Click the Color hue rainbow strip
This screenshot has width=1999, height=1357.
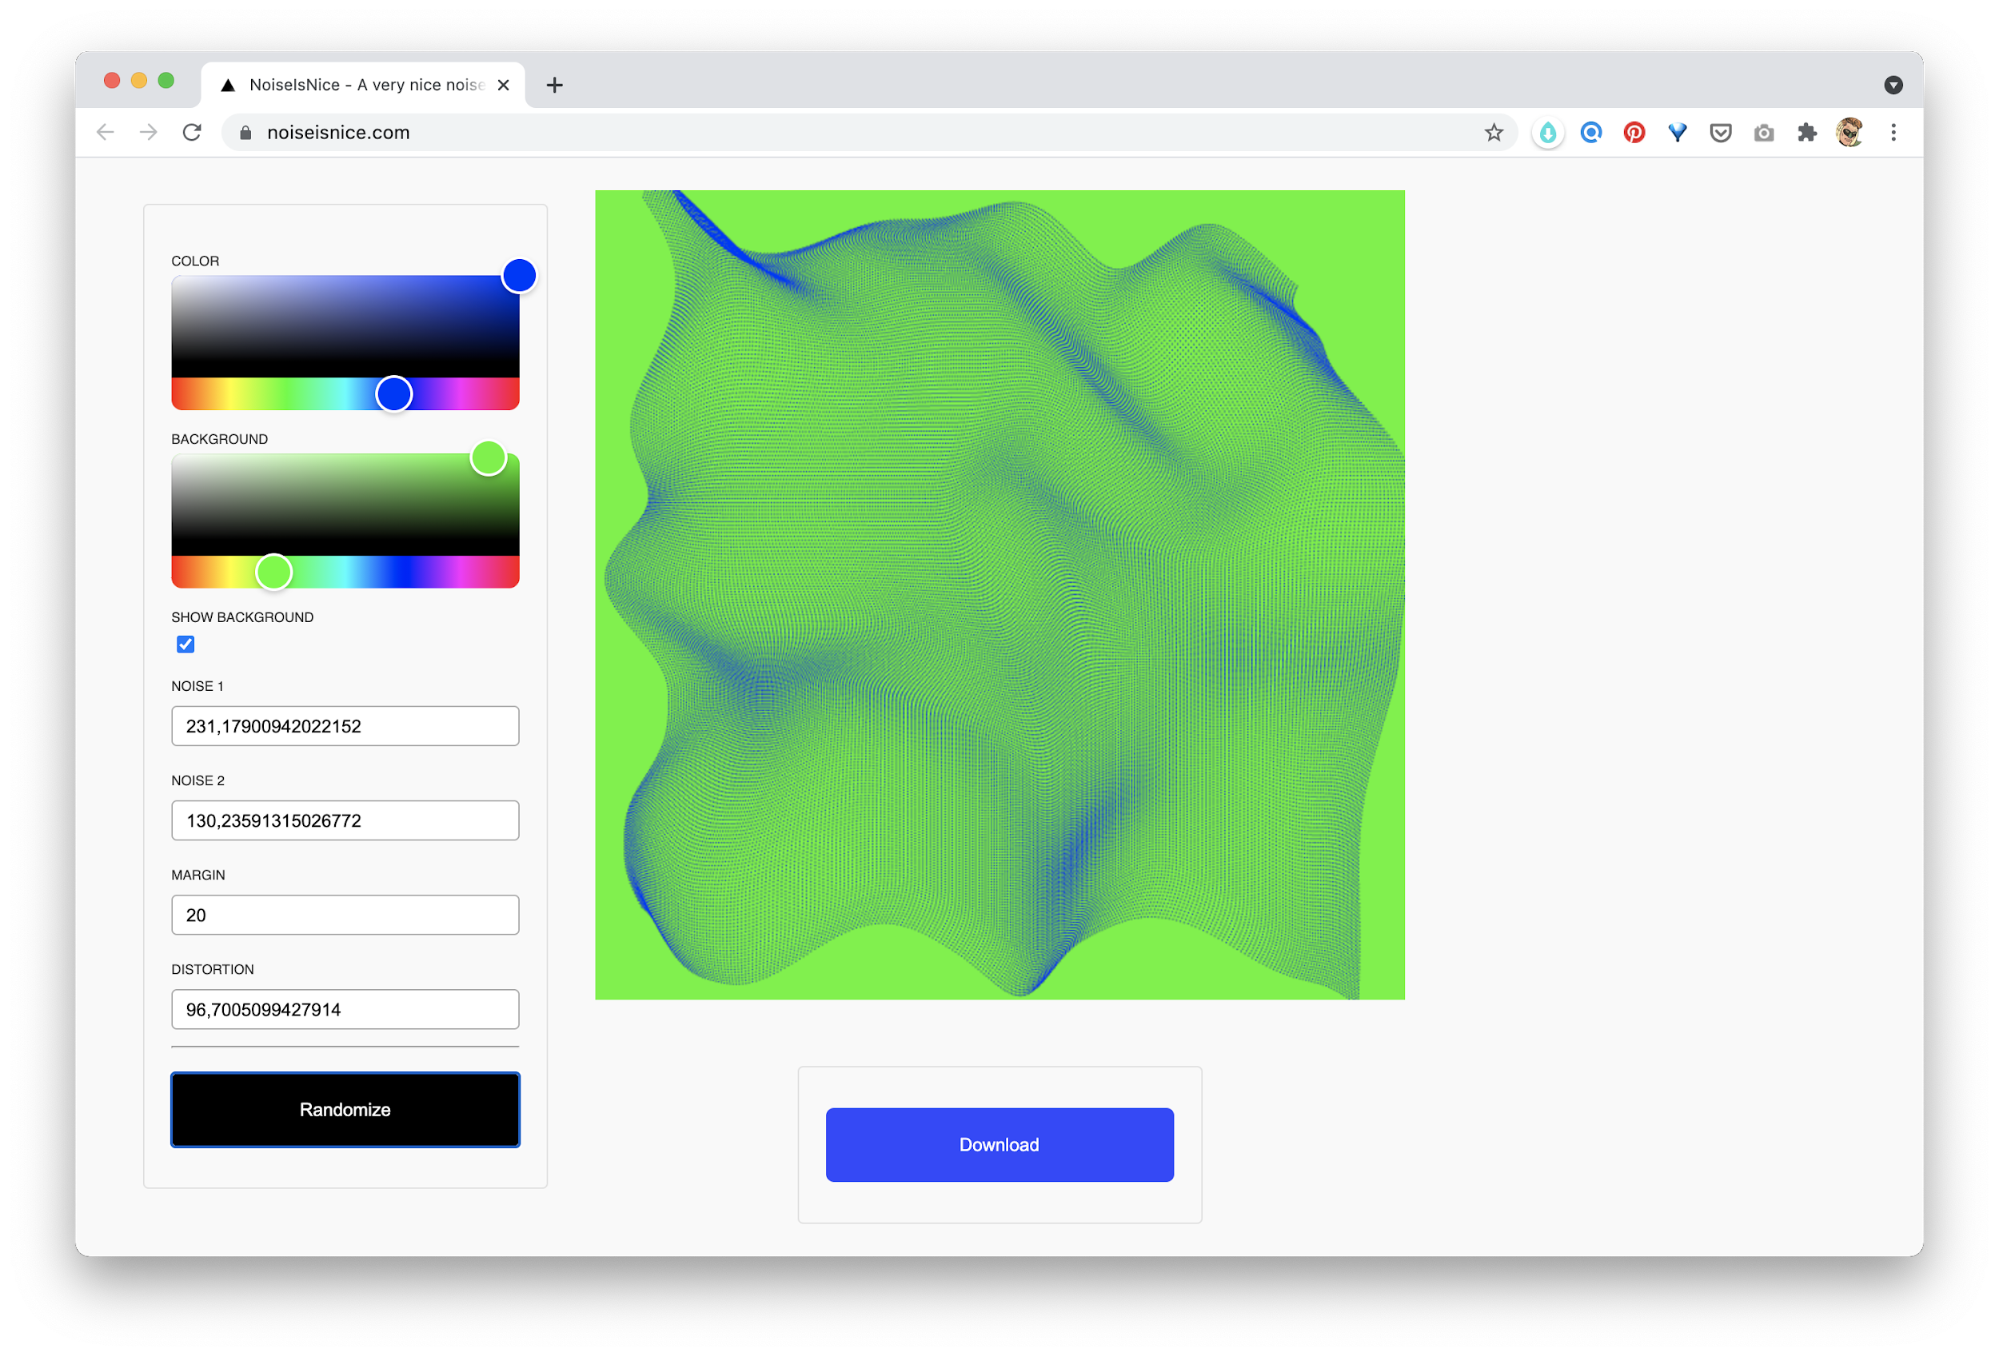345,394
